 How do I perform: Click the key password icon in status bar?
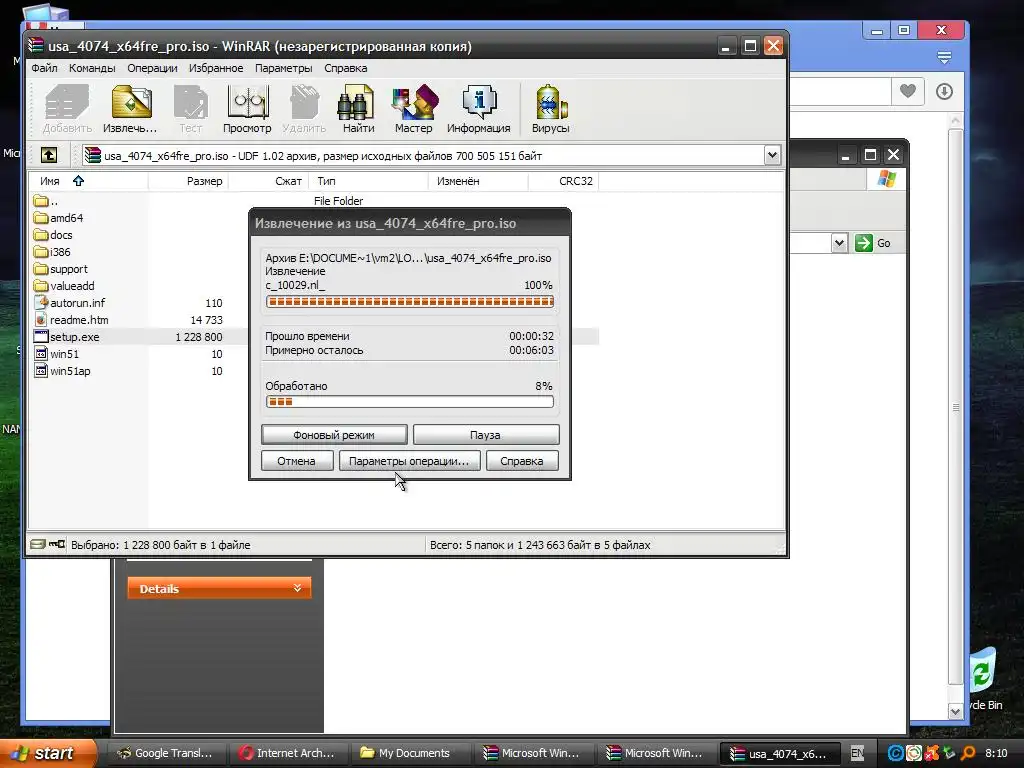click(x=57, y=544)
